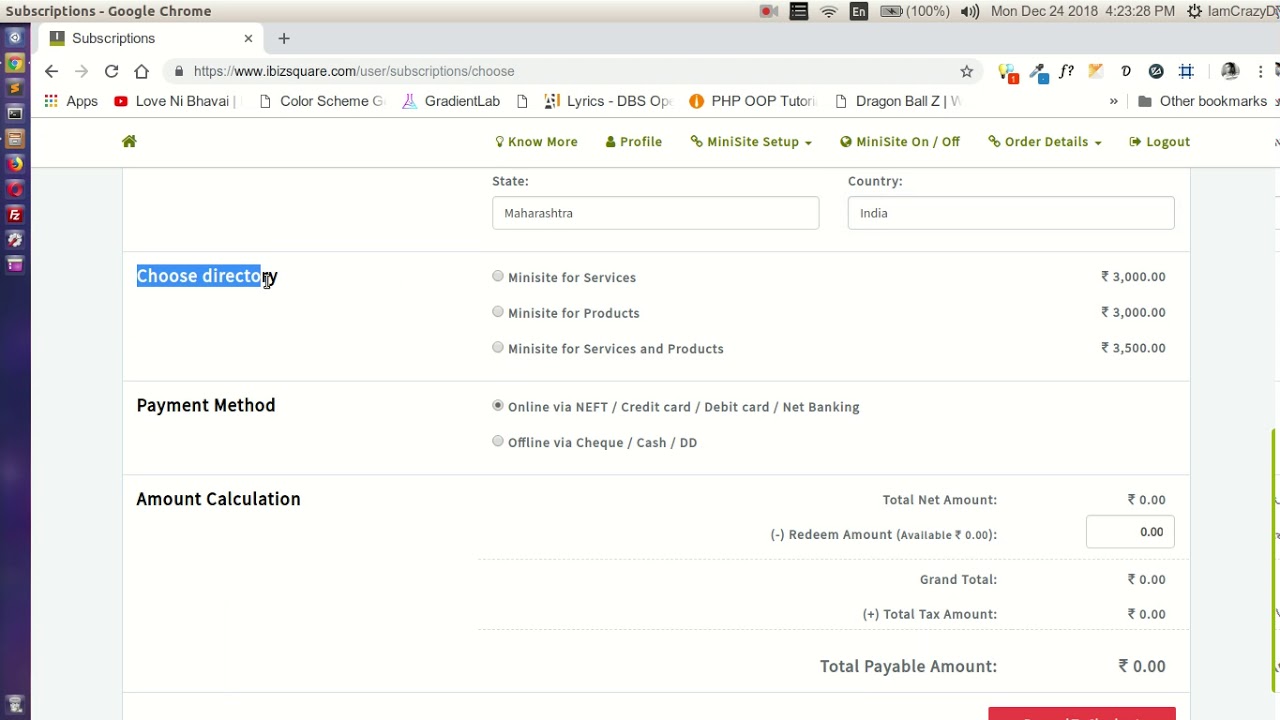The height and width of the screenshot is (720, 1280).
Task: Reload the page with refresh icon
Action: click(x=111, y=71)
